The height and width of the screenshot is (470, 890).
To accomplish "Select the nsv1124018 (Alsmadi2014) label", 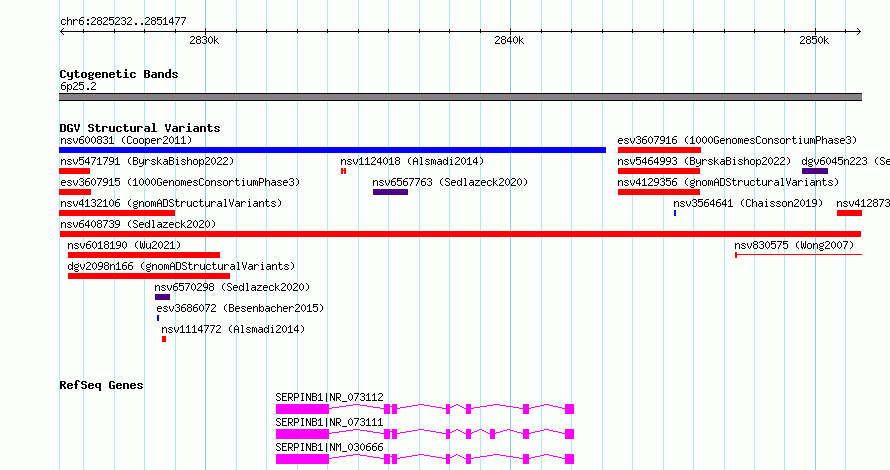I will (412, 161).
